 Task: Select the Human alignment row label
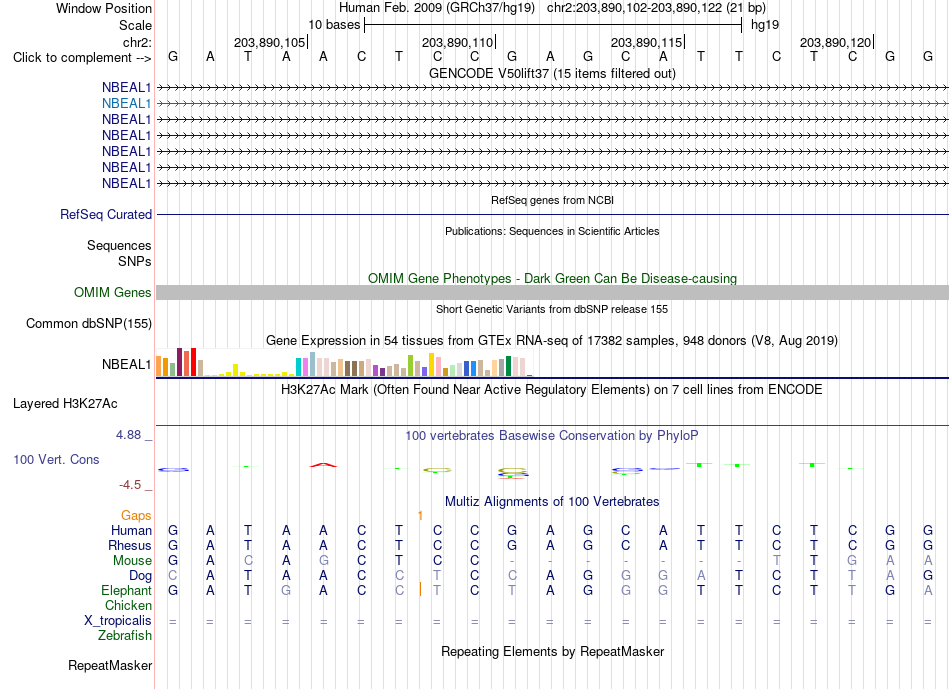[x=131, y=531]
